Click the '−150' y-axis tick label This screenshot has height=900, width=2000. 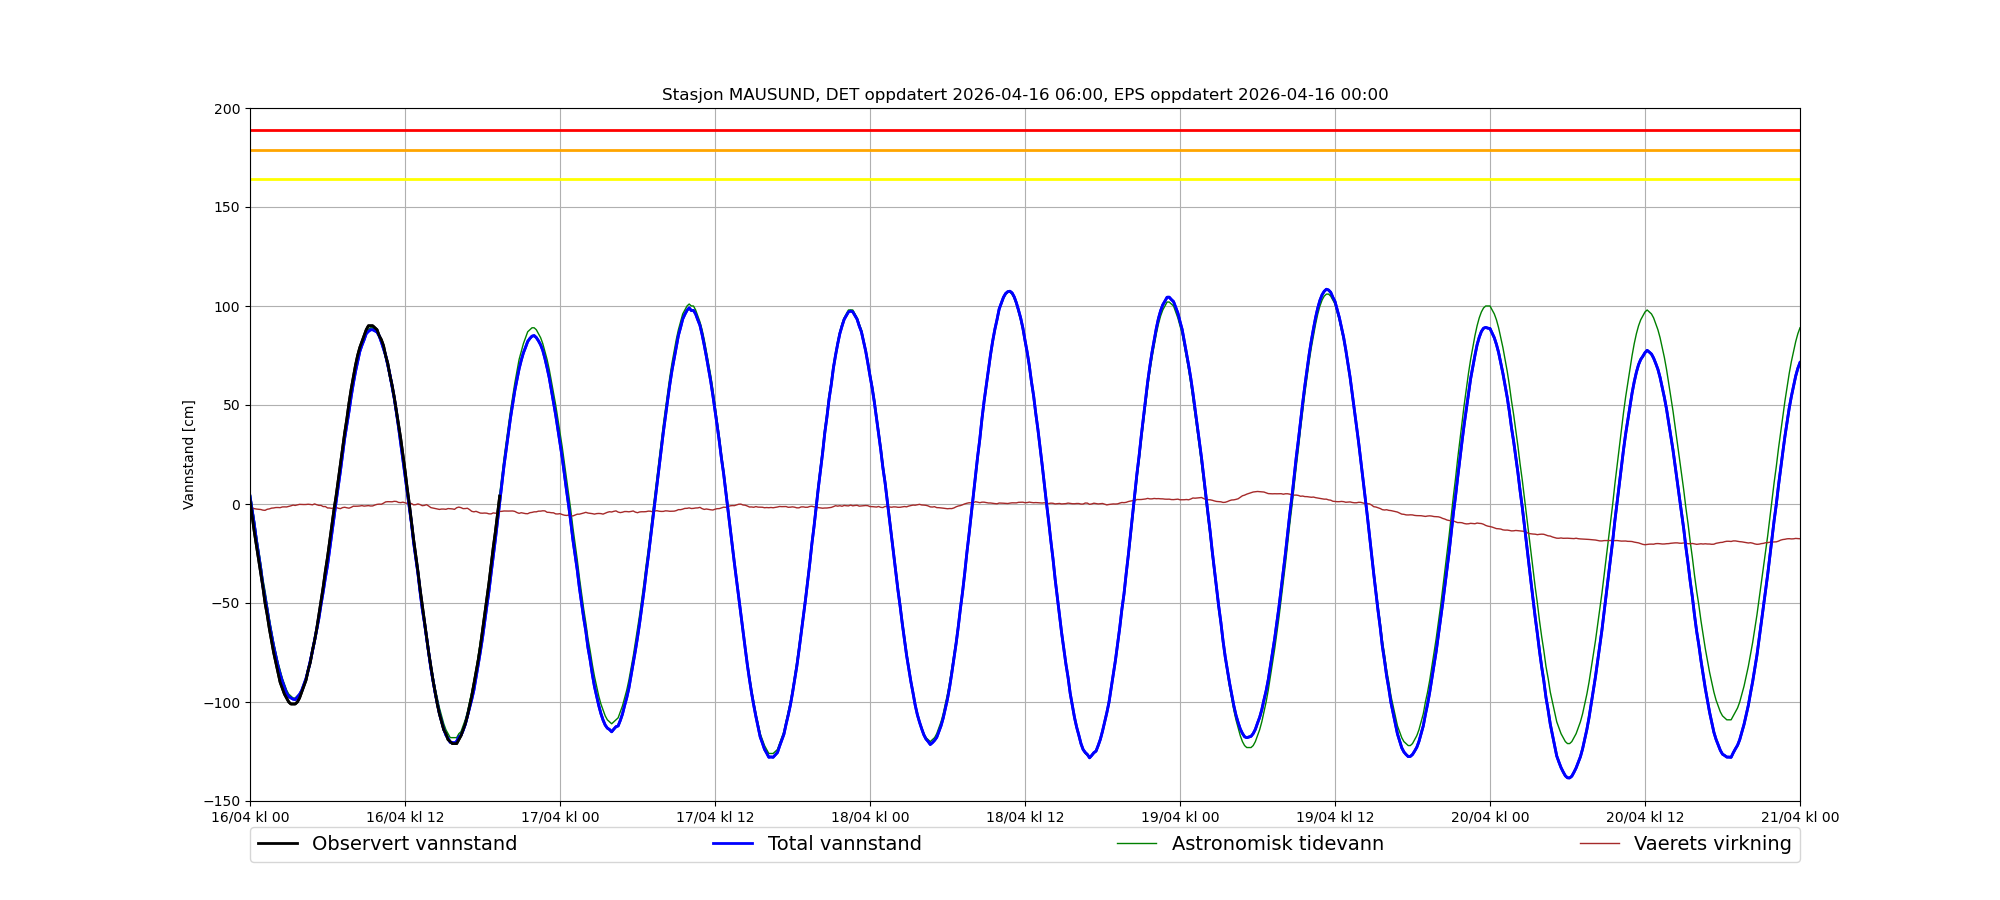(x=222, y=801)
